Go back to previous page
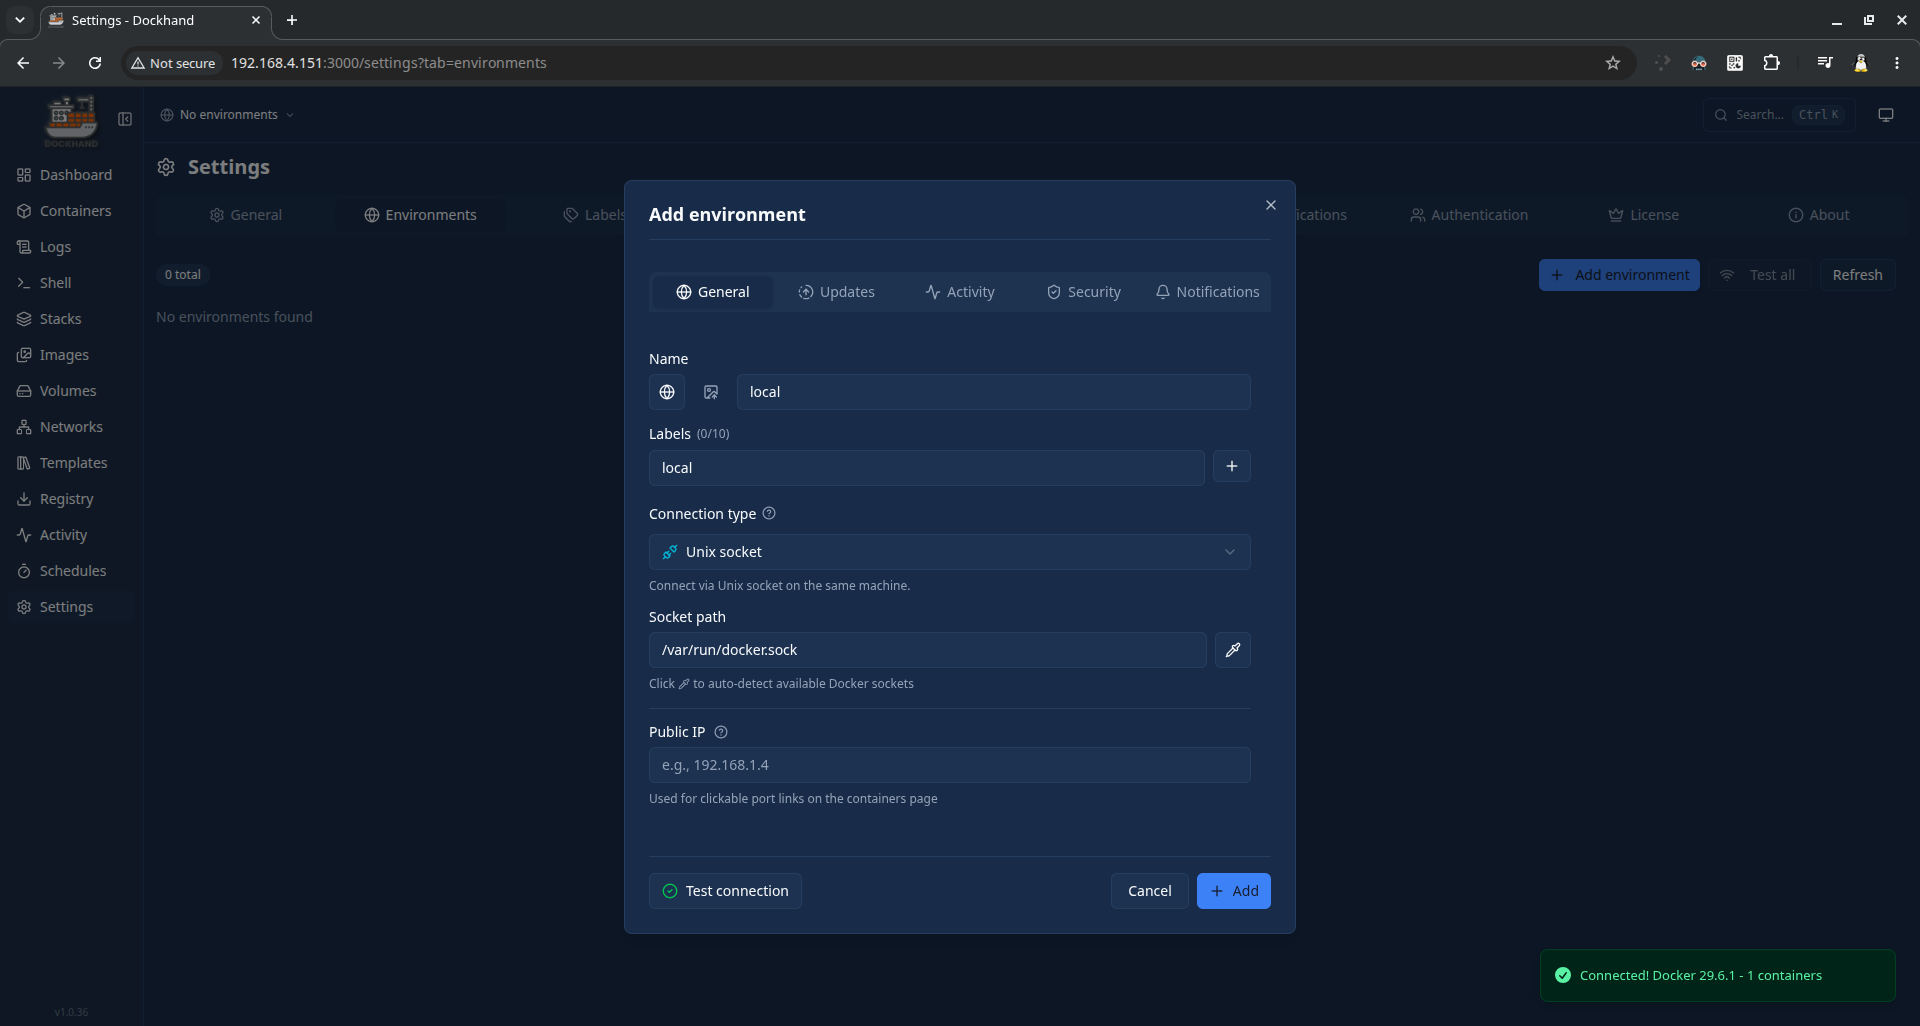This screenshot has height=1026, width=1920. (x=23, y=63)
